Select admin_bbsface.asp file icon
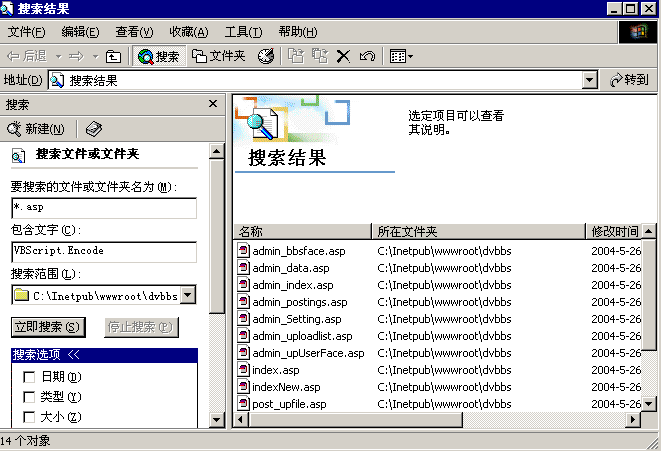Screen dimensions: 661x451 pyautogui.click(x=243, y=250)
